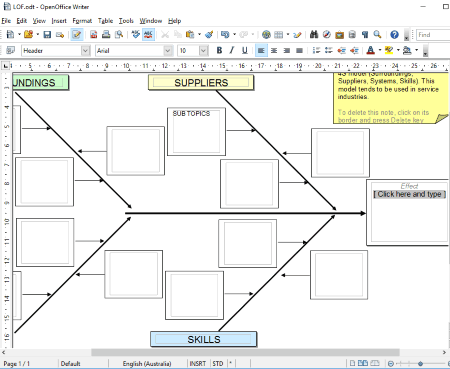Click in the Find text field
The image size is (450, 369).
433,35
